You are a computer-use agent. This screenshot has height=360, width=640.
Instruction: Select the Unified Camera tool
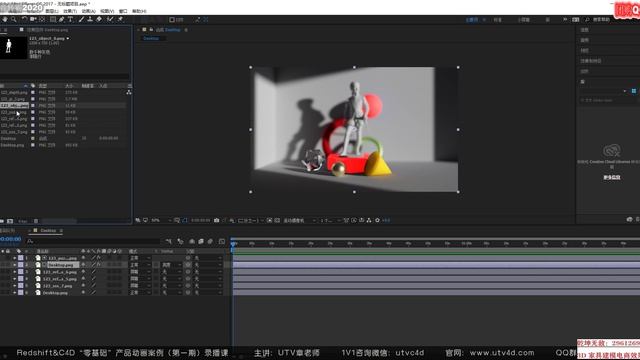click(x=33, y=19)
